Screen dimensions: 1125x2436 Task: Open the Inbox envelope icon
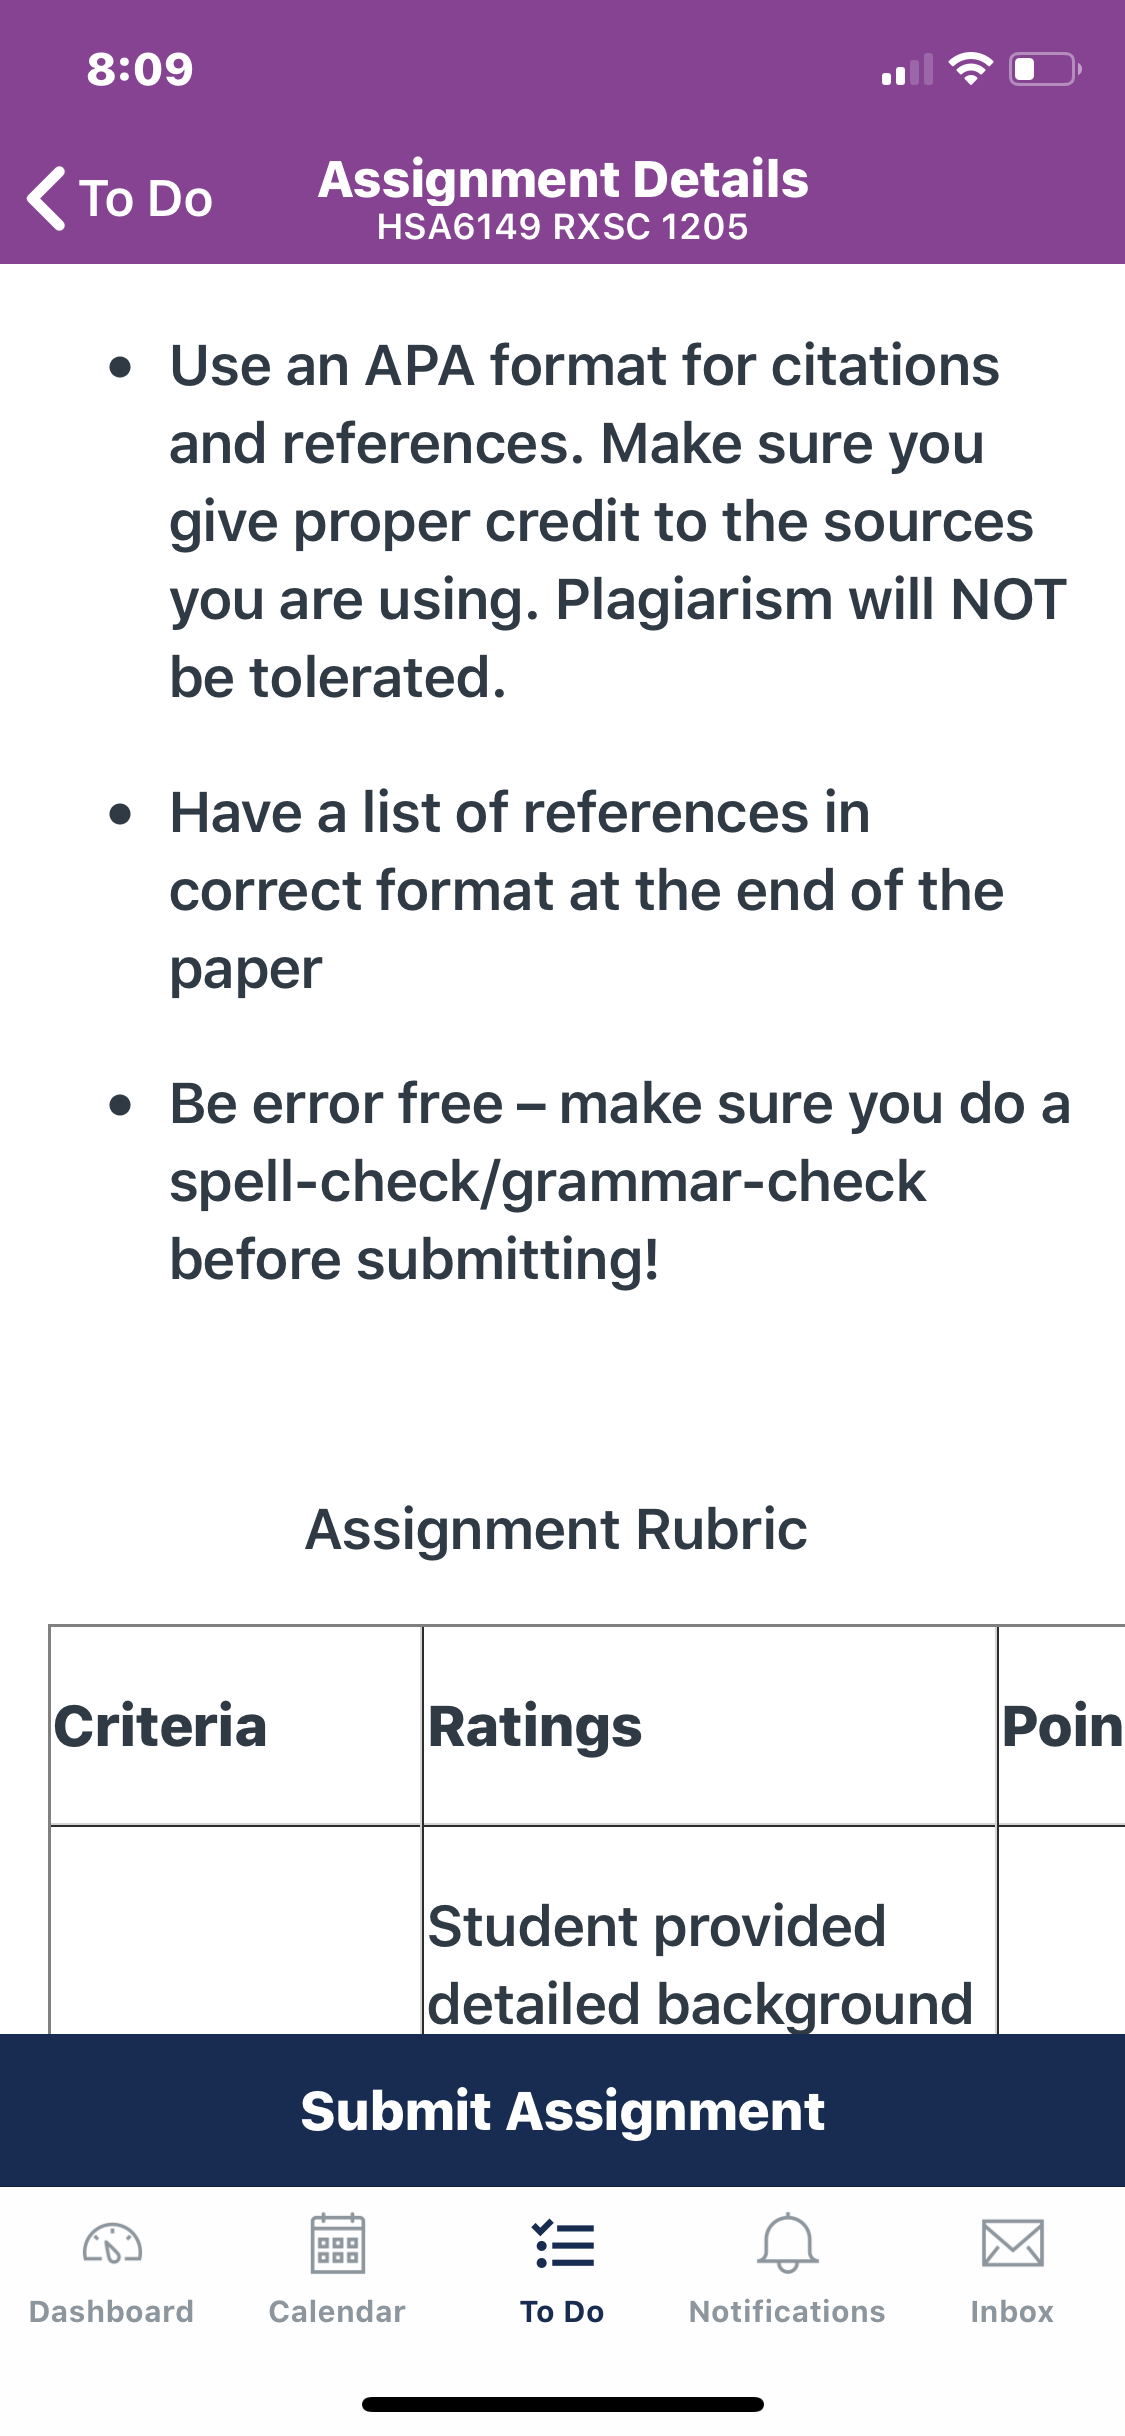[x=1012, y=2243]
